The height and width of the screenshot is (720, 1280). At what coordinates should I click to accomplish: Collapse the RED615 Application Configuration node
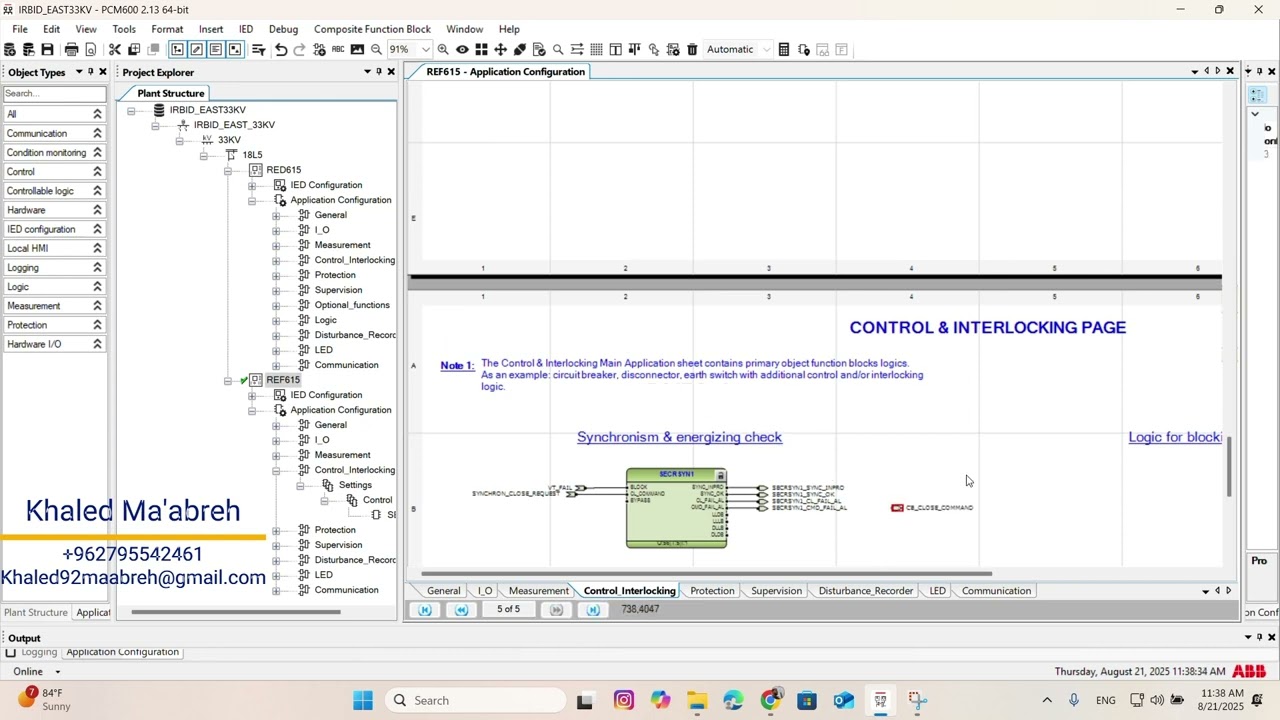coord(252,200)
